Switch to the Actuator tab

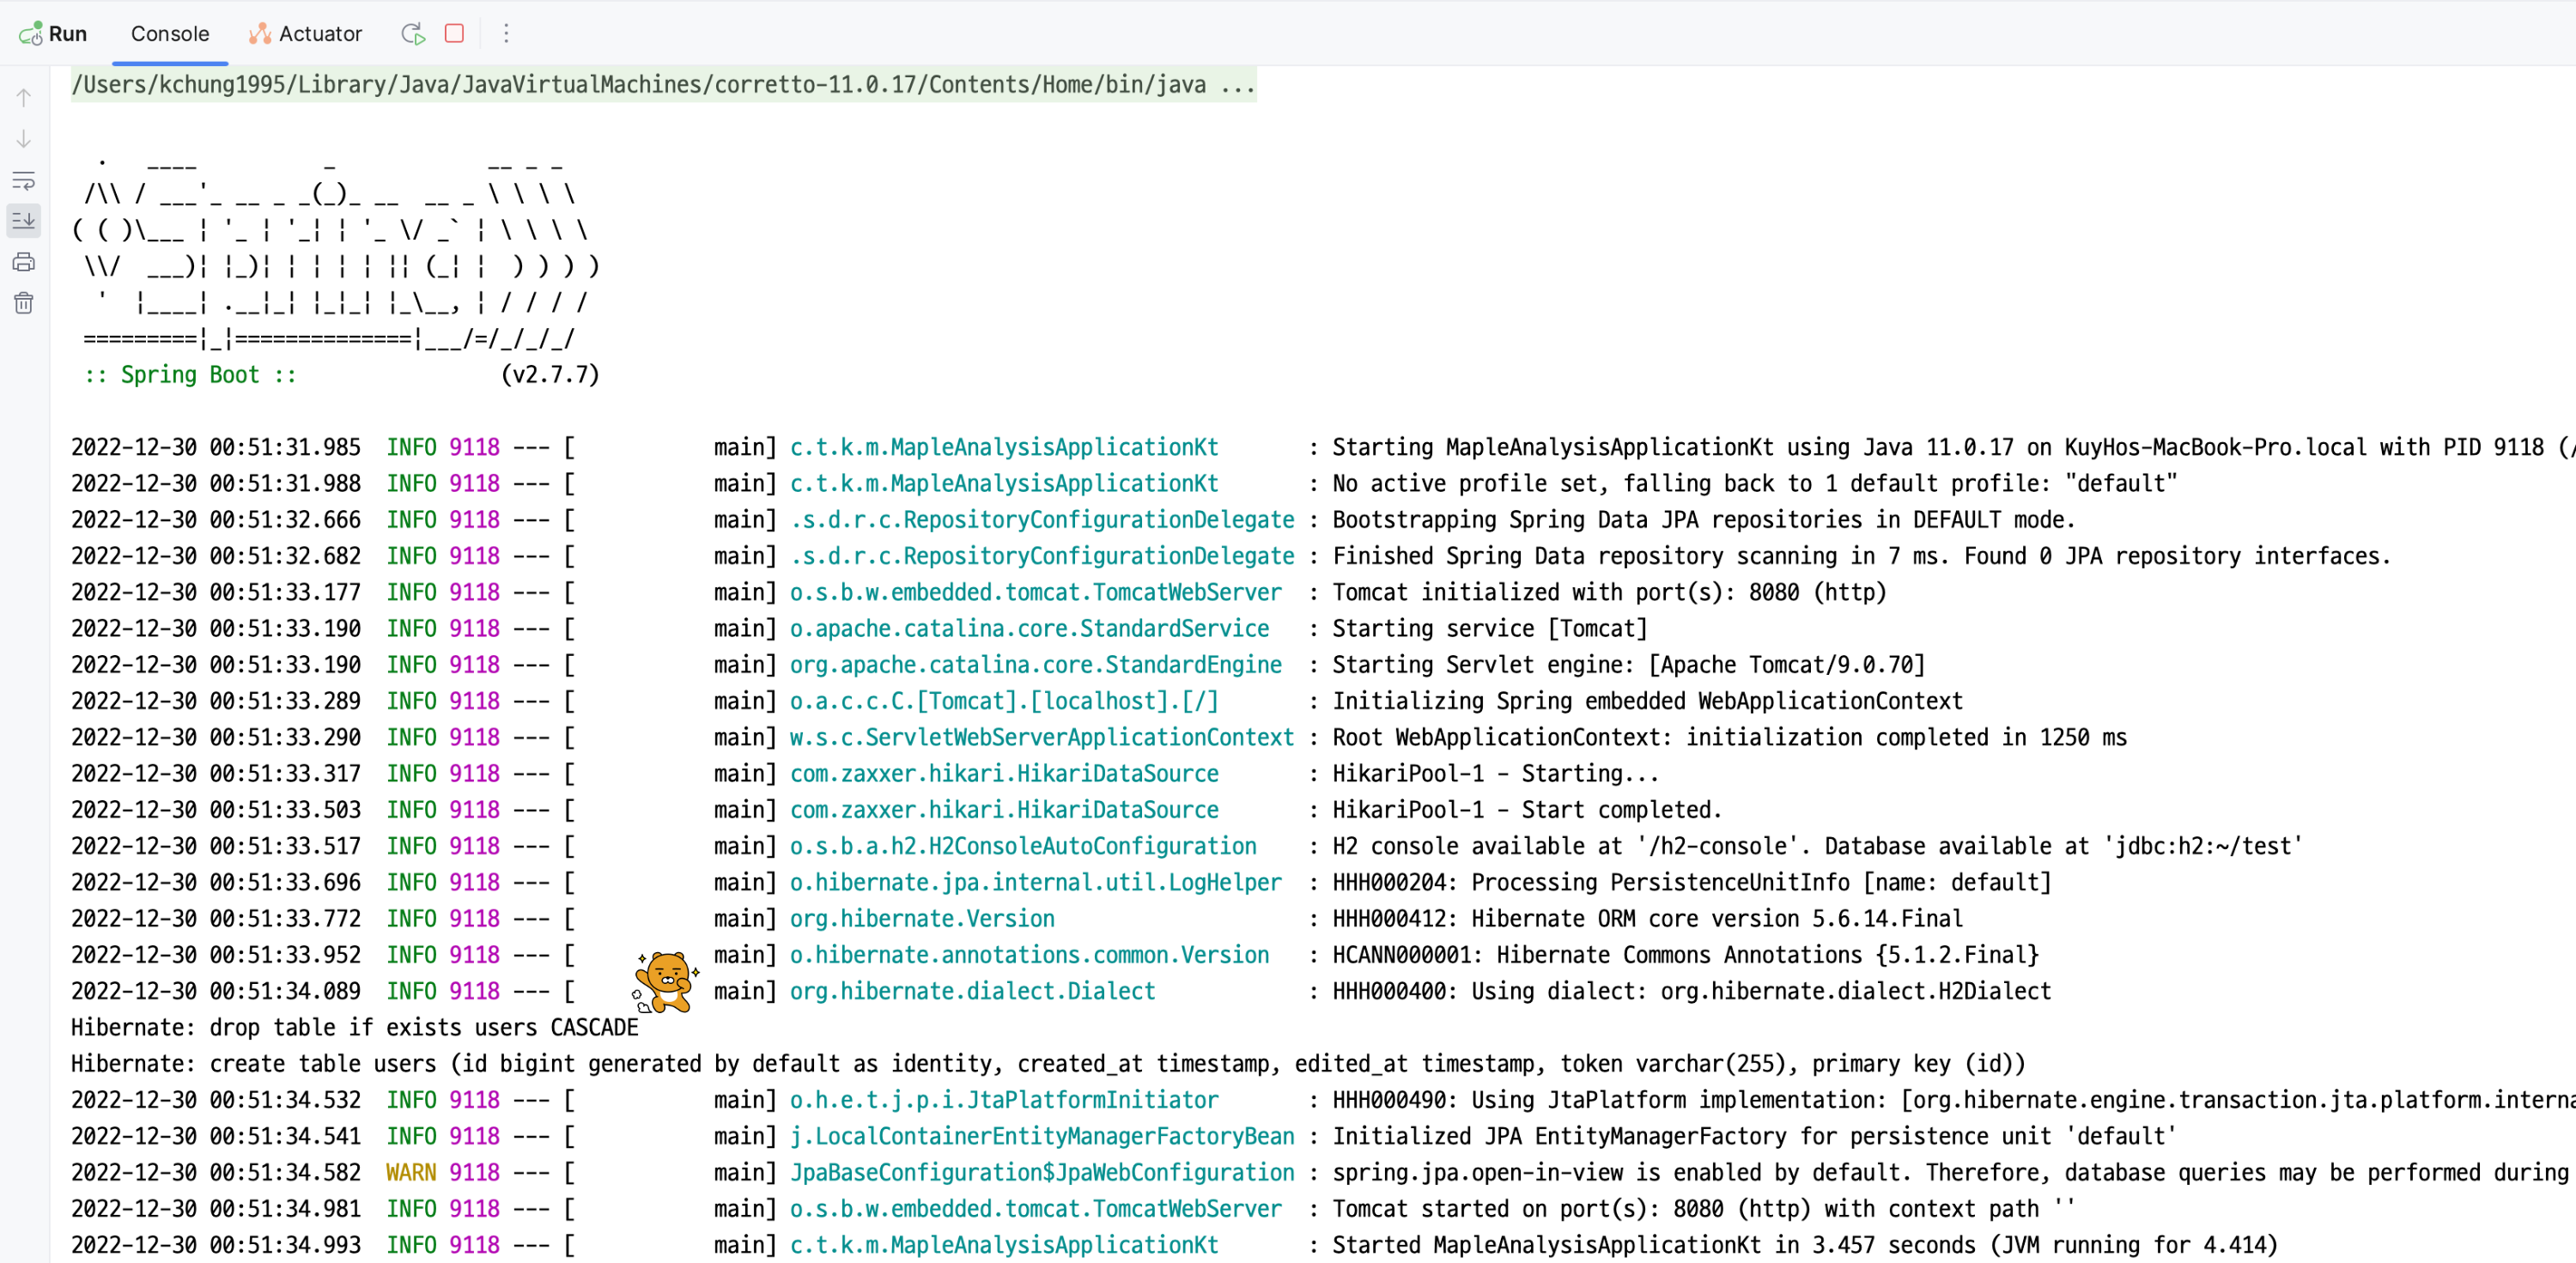[306, 34]
